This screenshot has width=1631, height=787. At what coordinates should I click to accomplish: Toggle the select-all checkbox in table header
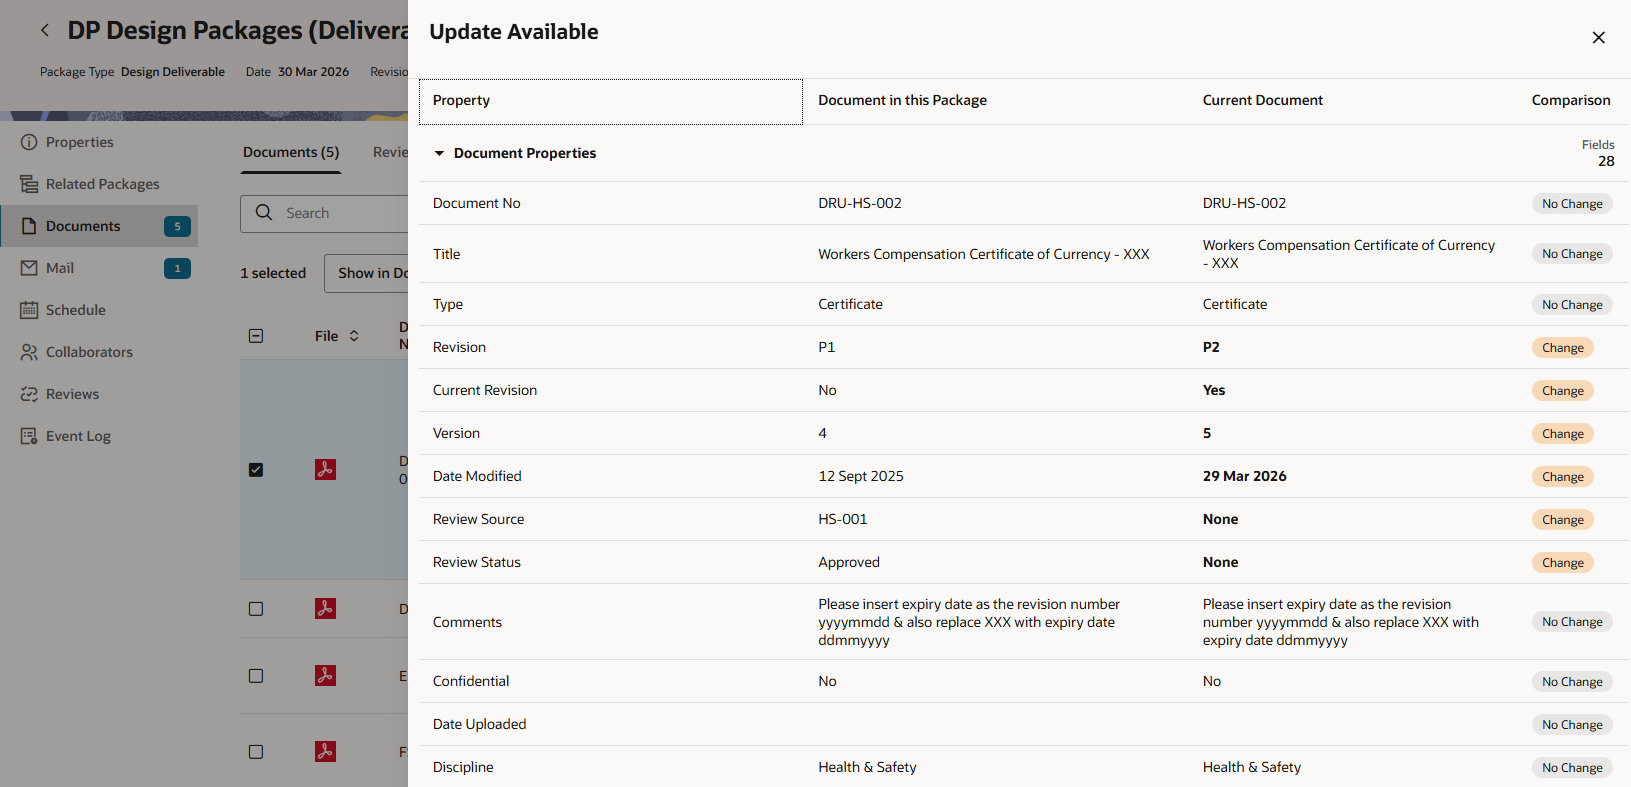click(x=256, y=336)
